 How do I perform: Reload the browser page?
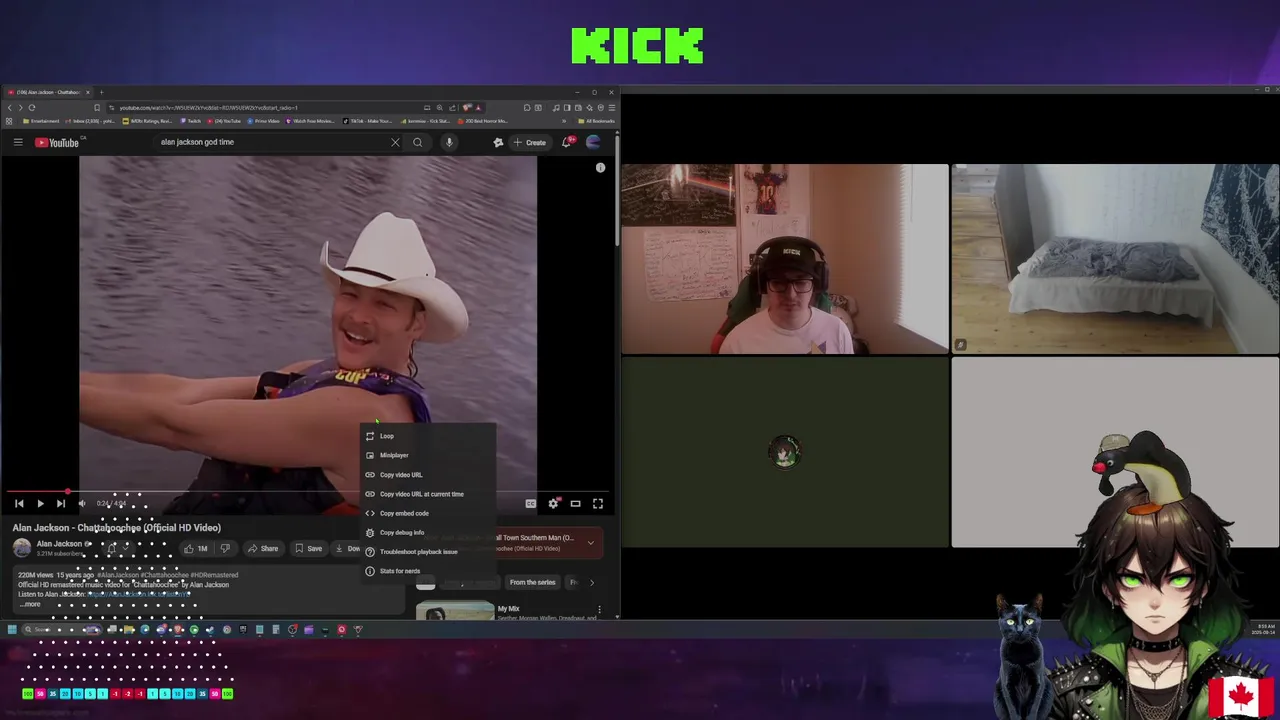[32, 107]
